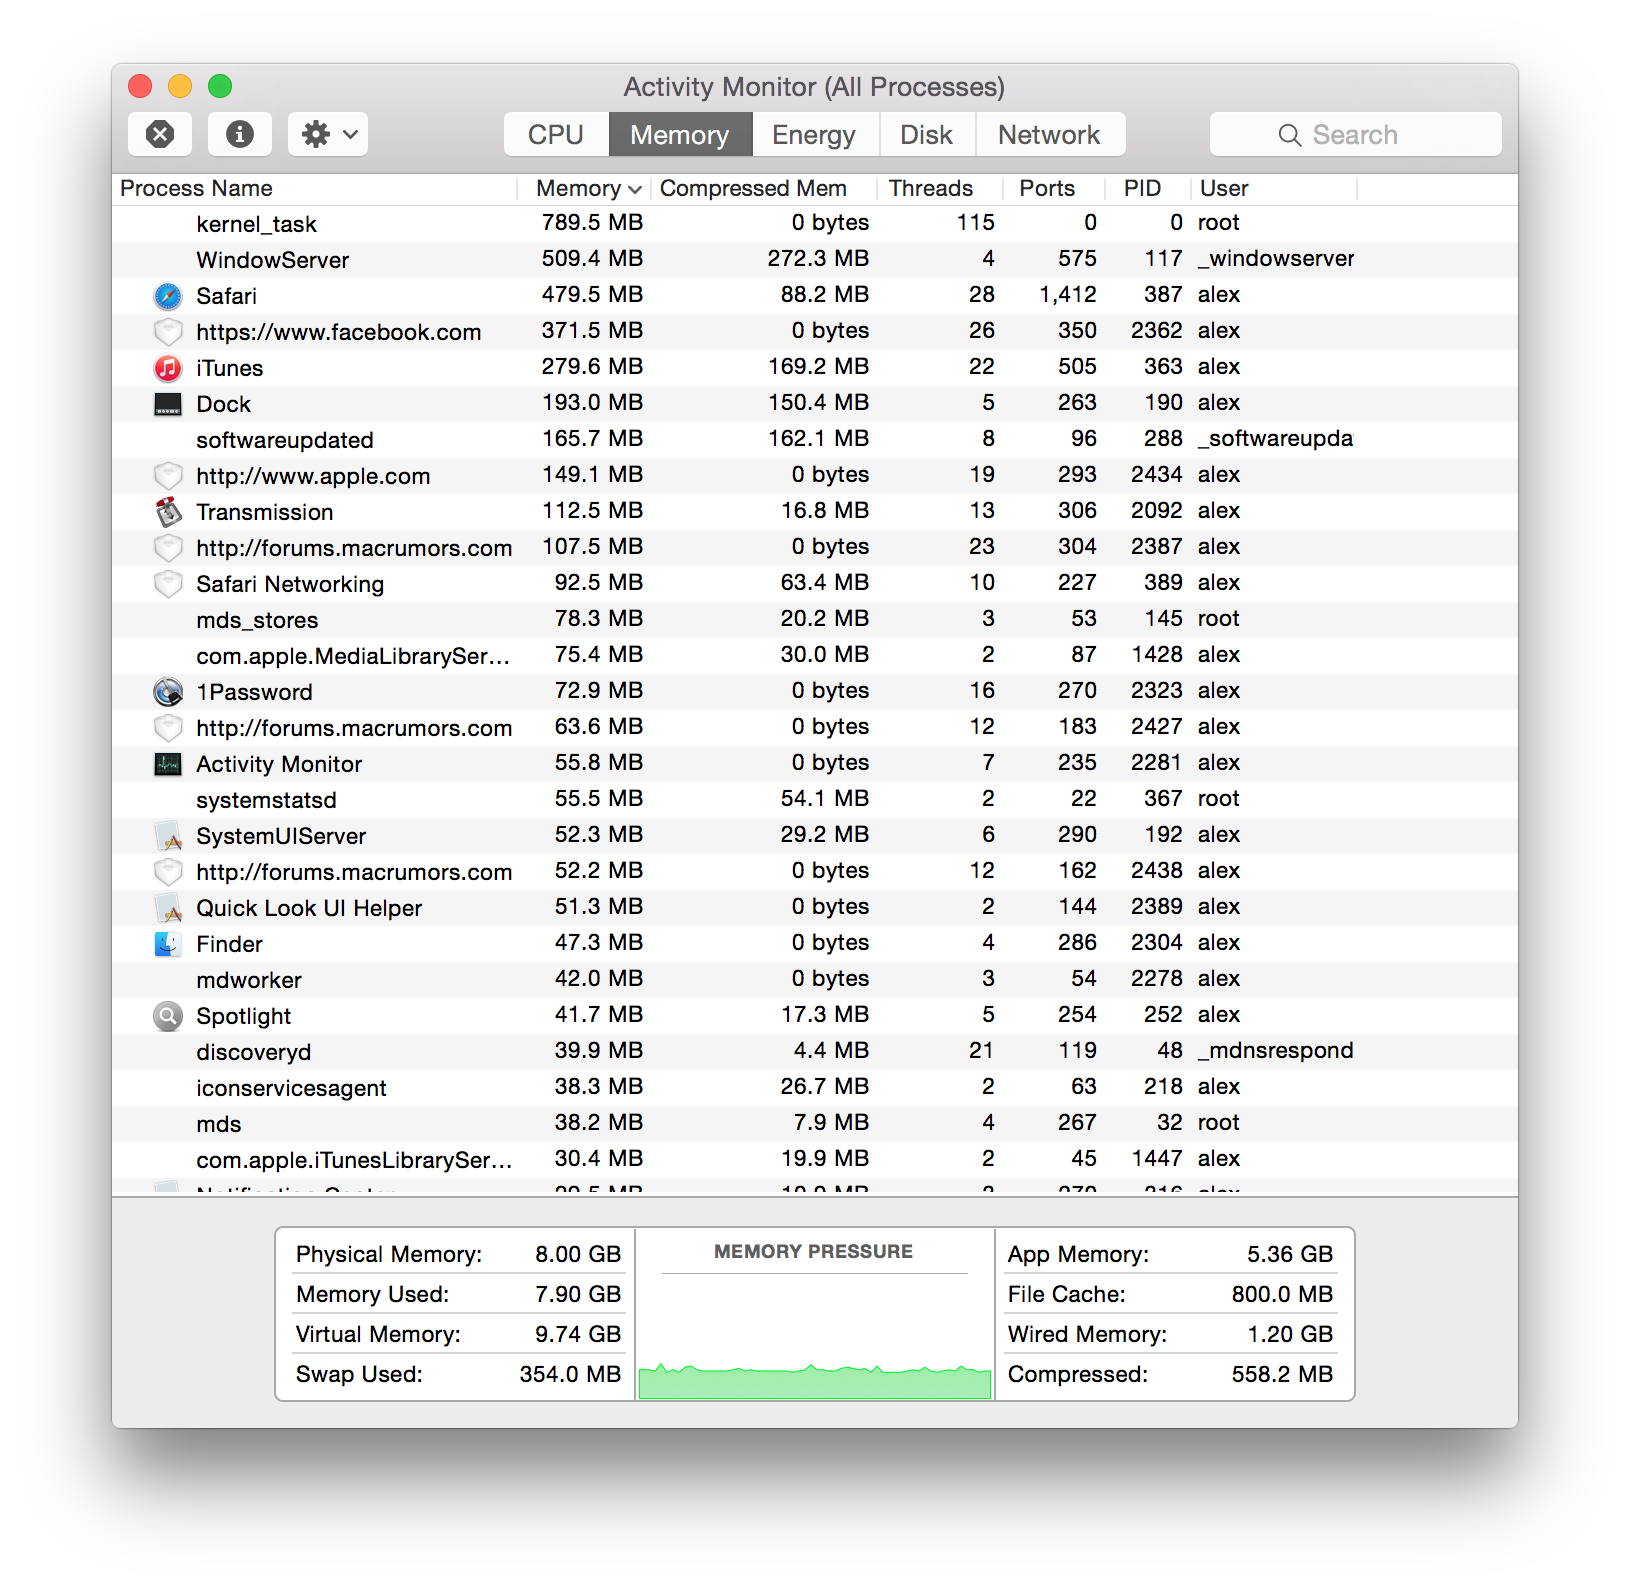This screenshot has width=1630, height=1588.
Task: Select com.apple.iTunesLibraryService row
Action: coord(815,1160)
